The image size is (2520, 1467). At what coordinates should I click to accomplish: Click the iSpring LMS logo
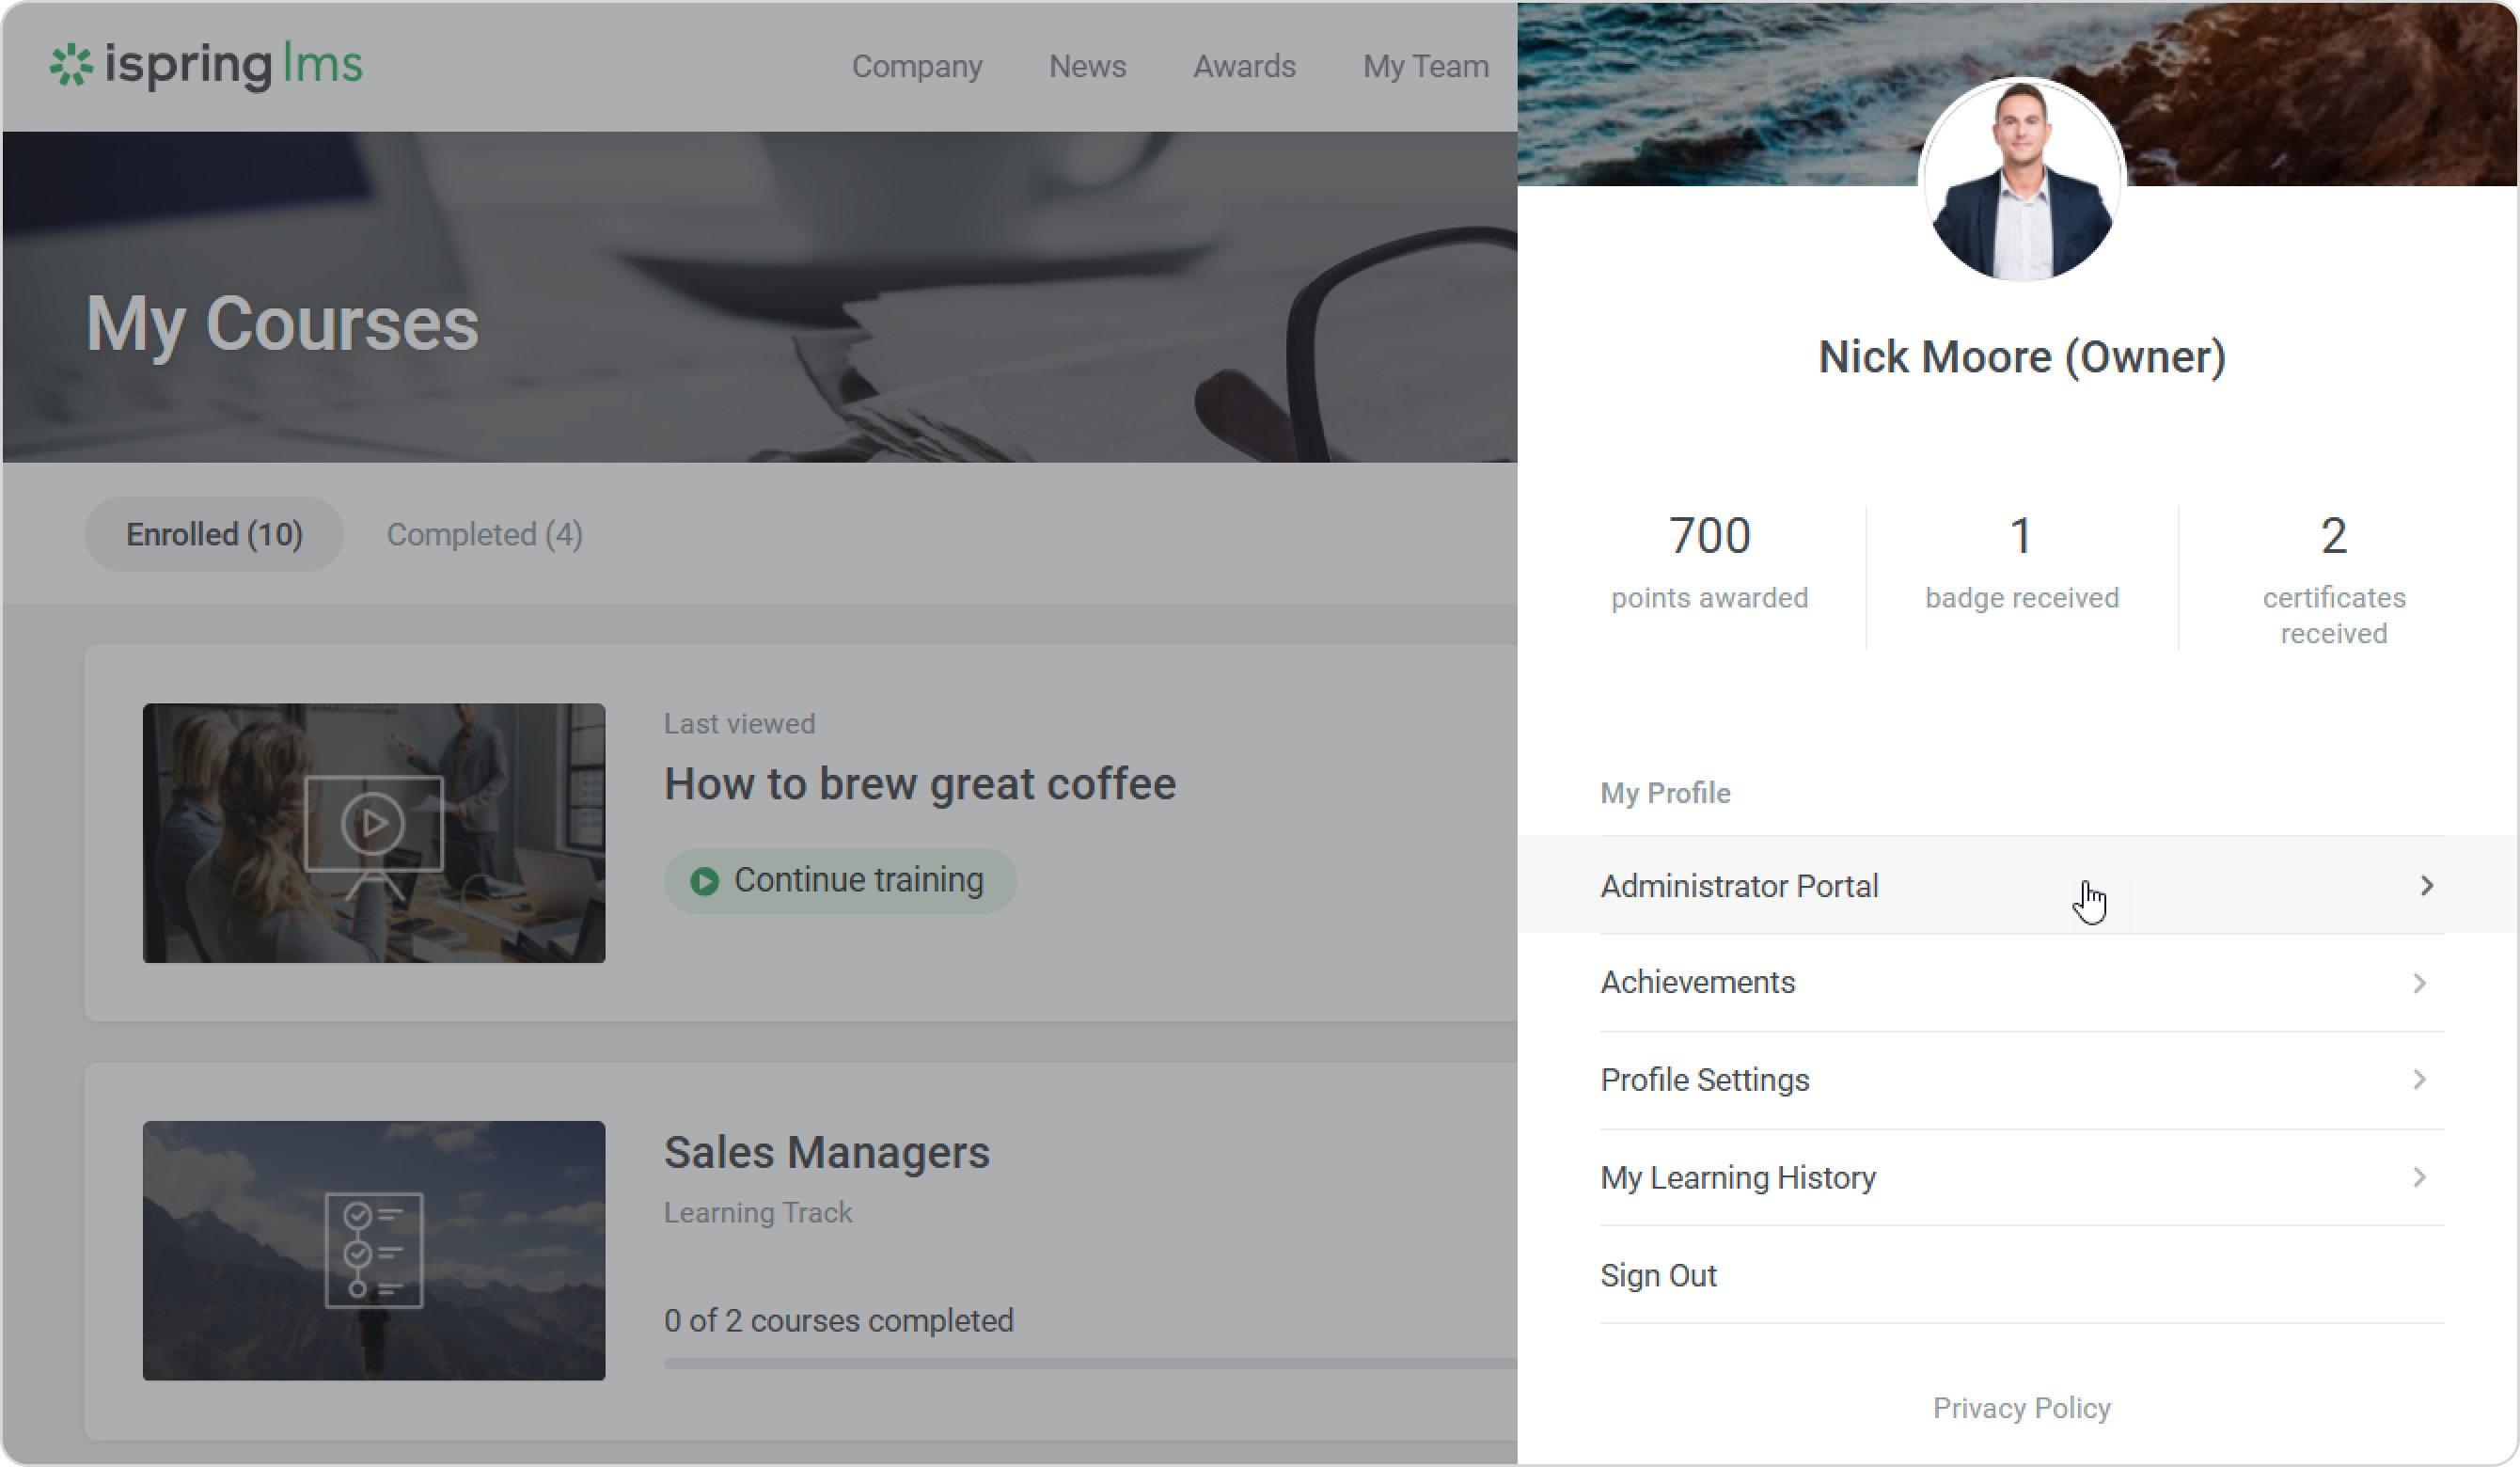pyautogui.click(x=206, y=66)
